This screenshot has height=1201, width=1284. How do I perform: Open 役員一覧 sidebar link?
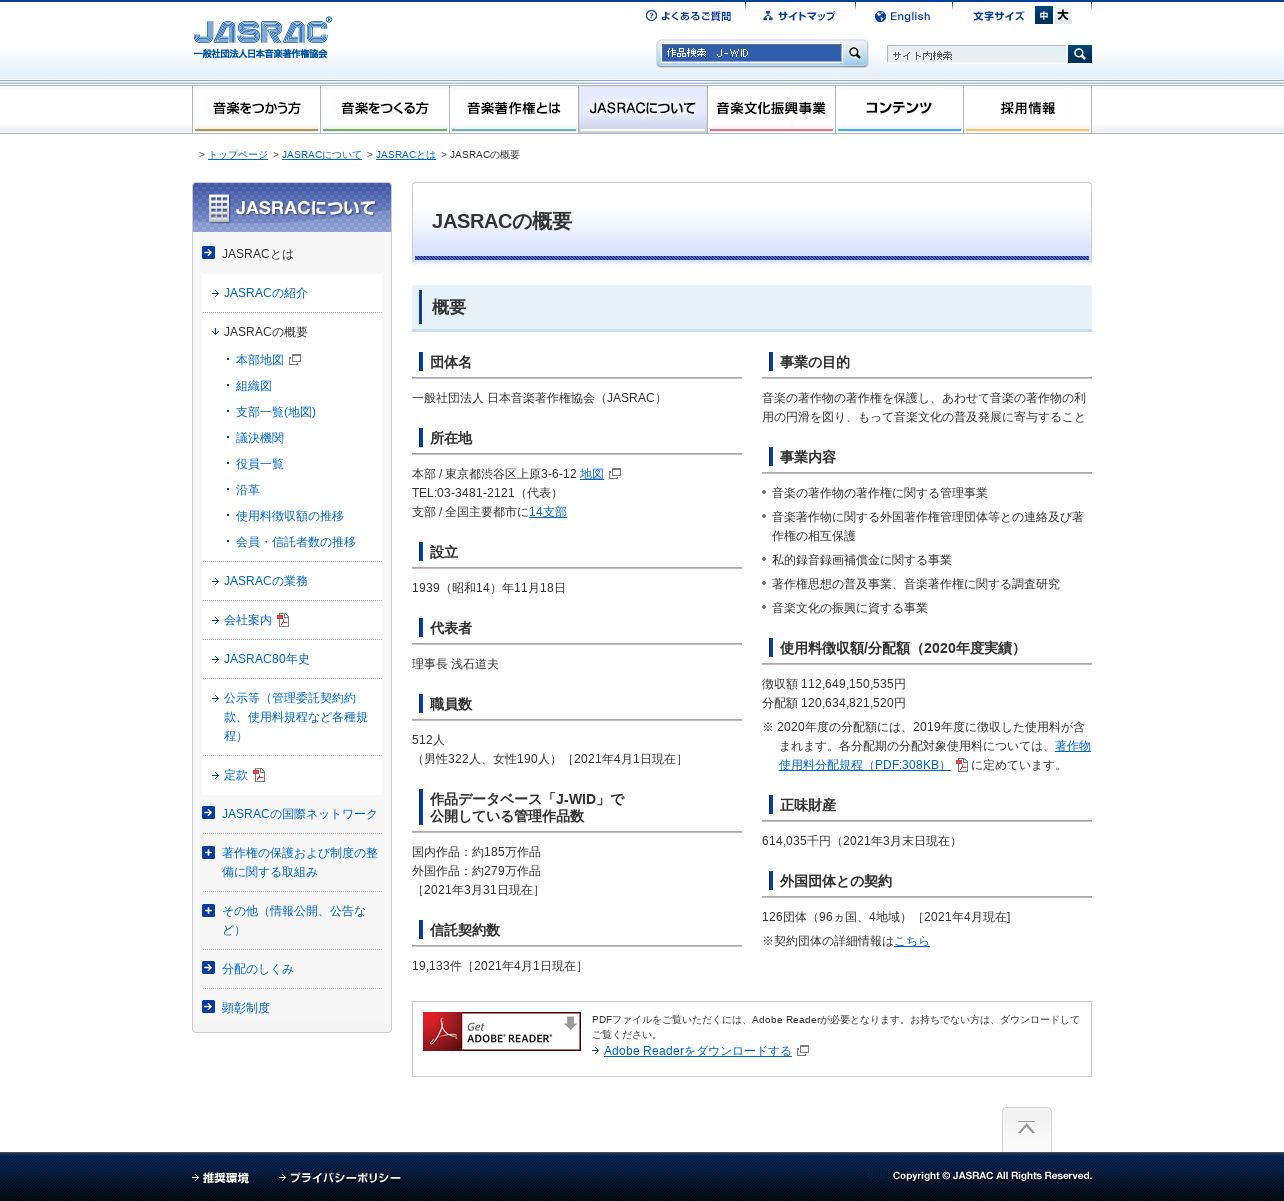260,464
